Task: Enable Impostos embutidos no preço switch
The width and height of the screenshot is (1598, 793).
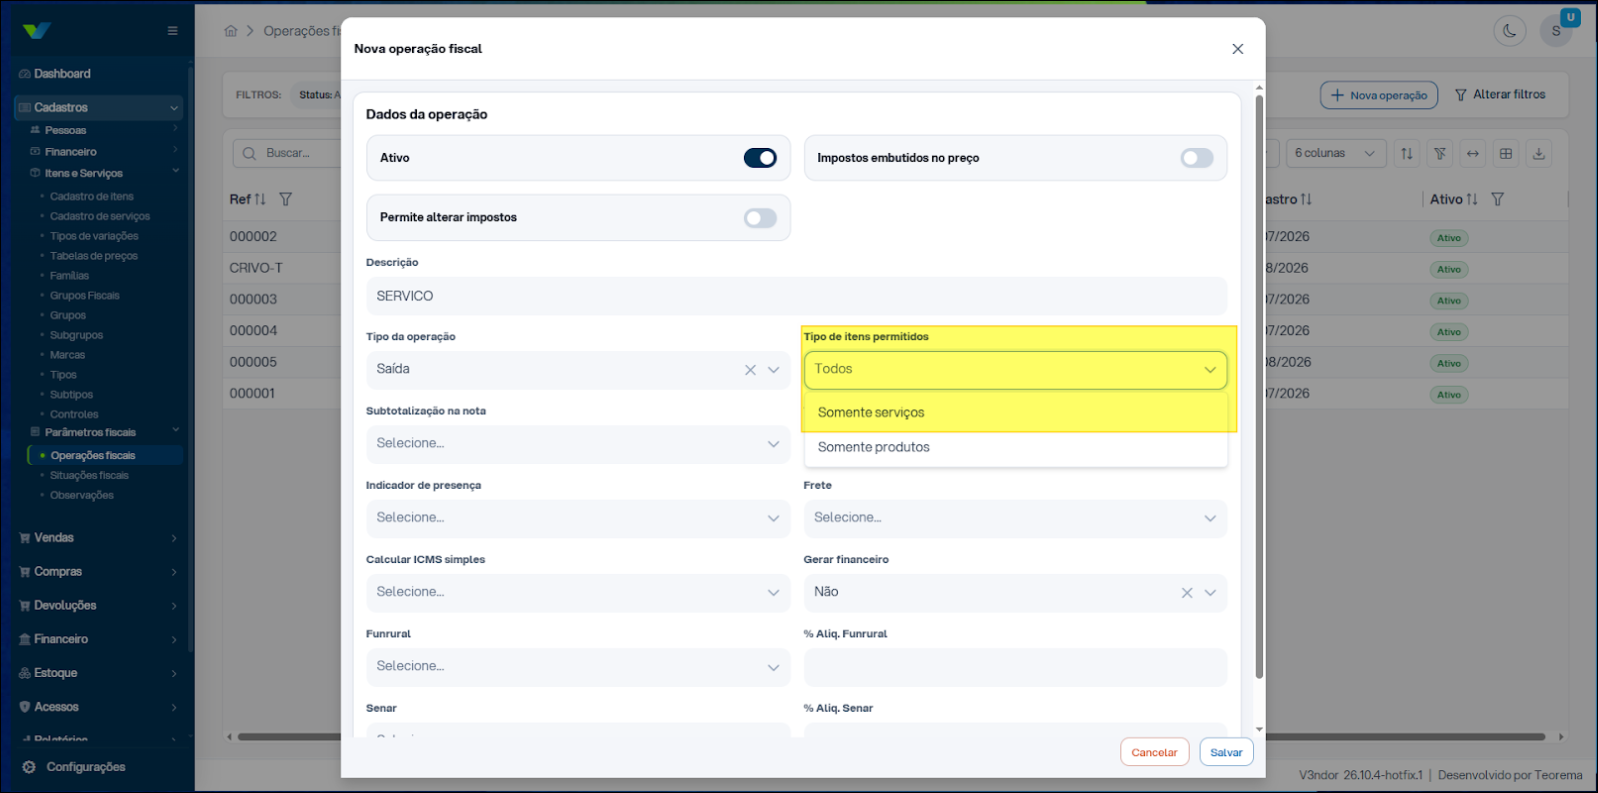Action: (x=1197, y=158)
